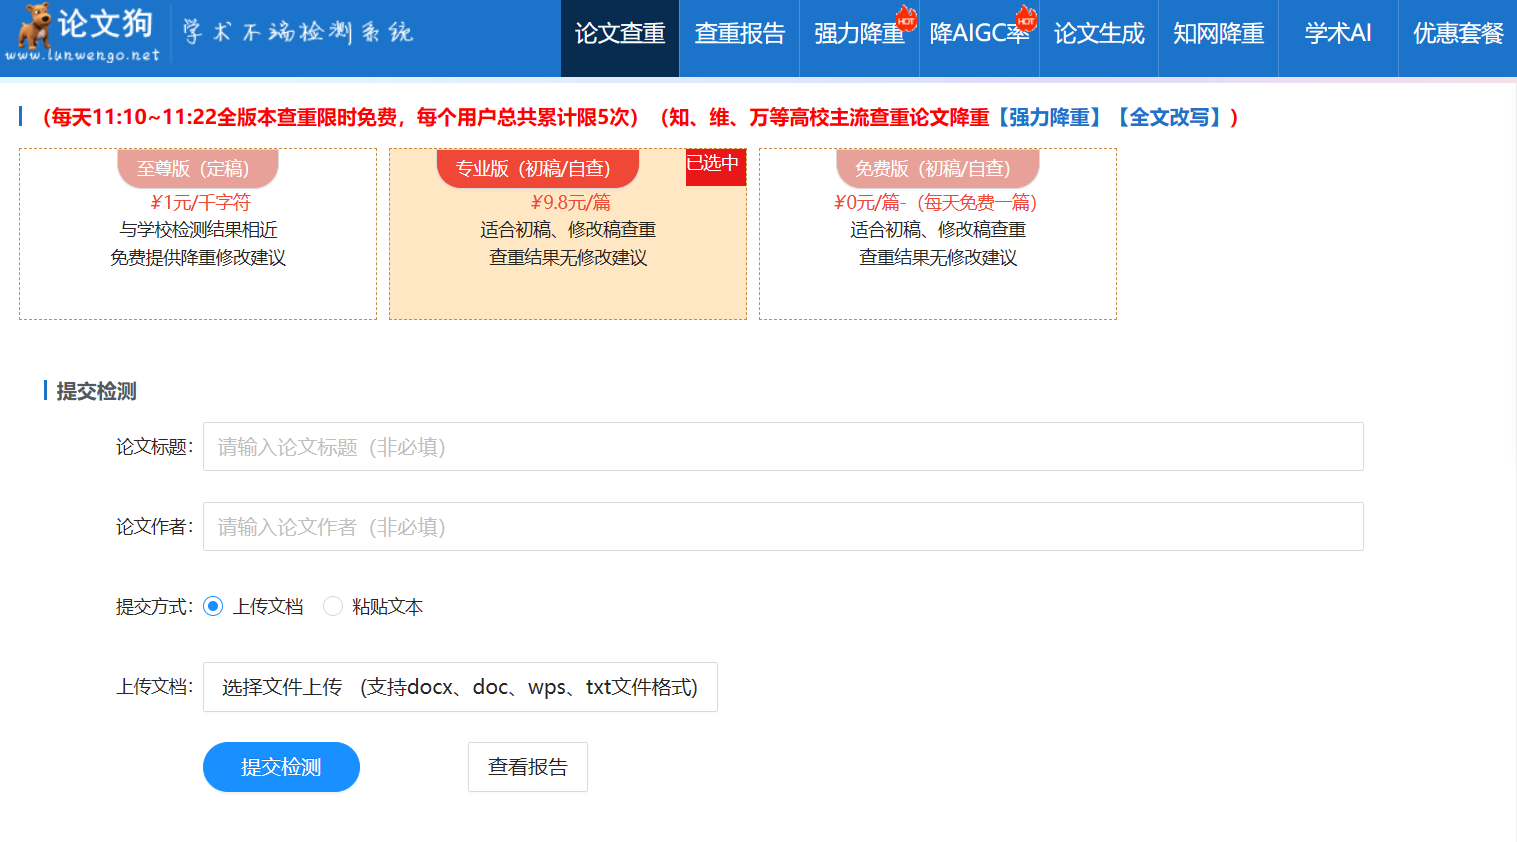Click the HOT flame badge on 强力降重
Screen dimensions: 1517x842
(906, 18)
